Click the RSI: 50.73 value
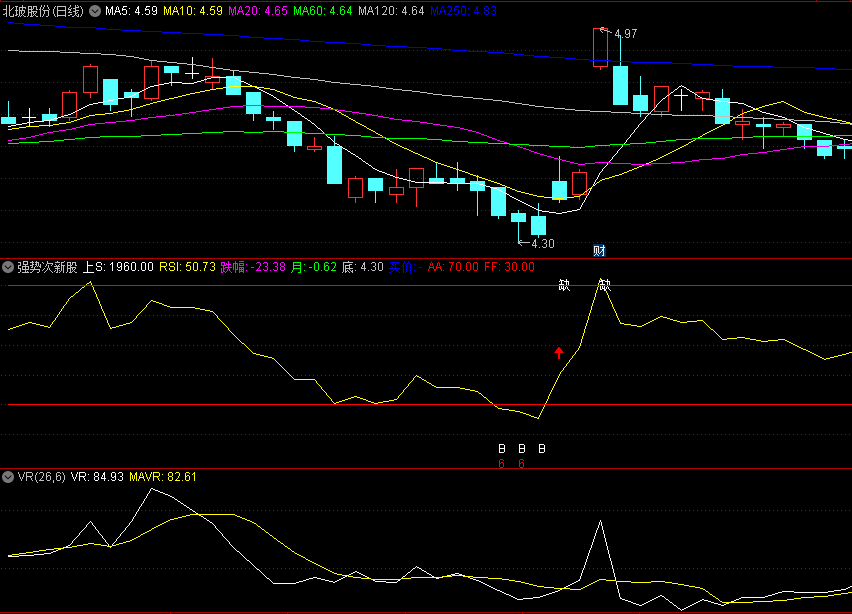The height and width of the screenshot is (614, 852). pyautogui.click(x=187, y=267)
